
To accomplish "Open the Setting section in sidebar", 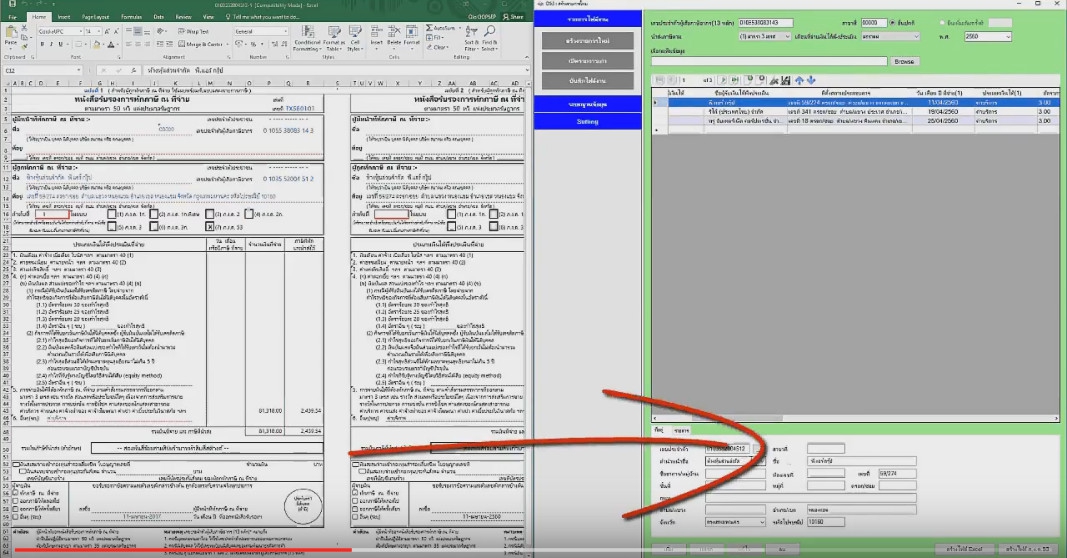I will click(587, 121).
